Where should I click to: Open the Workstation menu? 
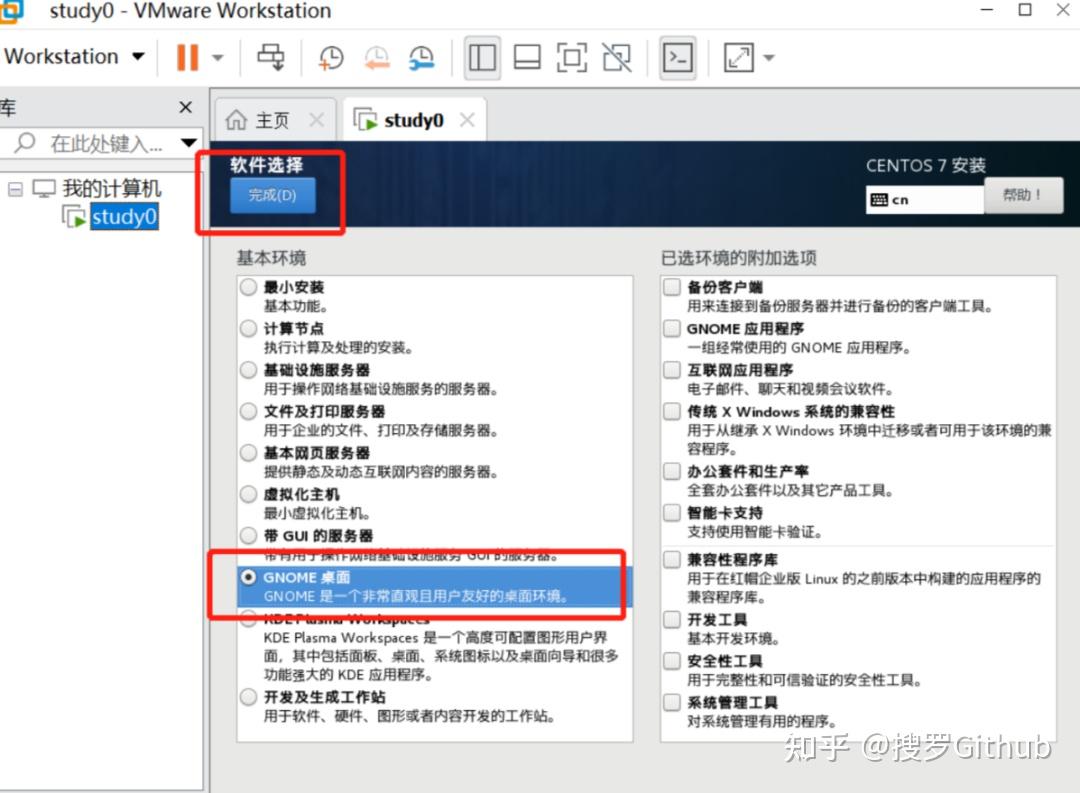click(74, 56)
